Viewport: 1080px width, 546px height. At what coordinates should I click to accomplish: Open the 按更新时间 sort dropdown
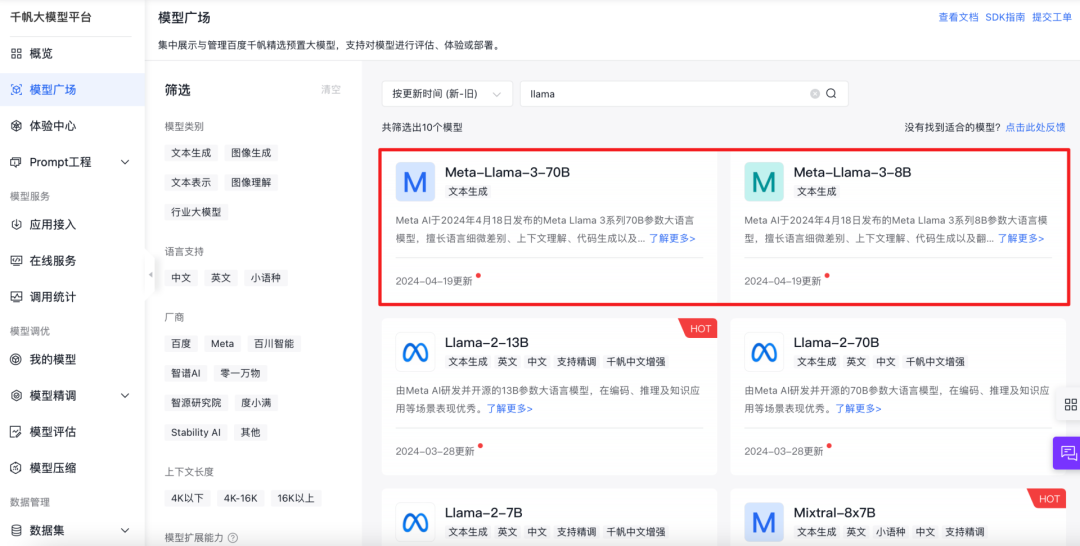pyautogui.click(x=447, y=94)
